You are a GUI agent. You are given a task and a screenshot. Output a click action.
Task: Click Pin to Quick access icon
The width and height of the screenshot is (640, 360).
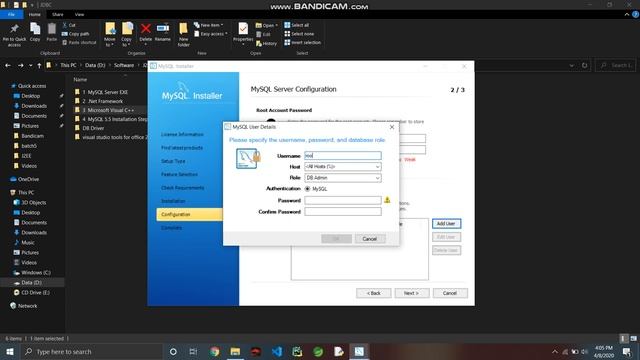coord(14,29)
